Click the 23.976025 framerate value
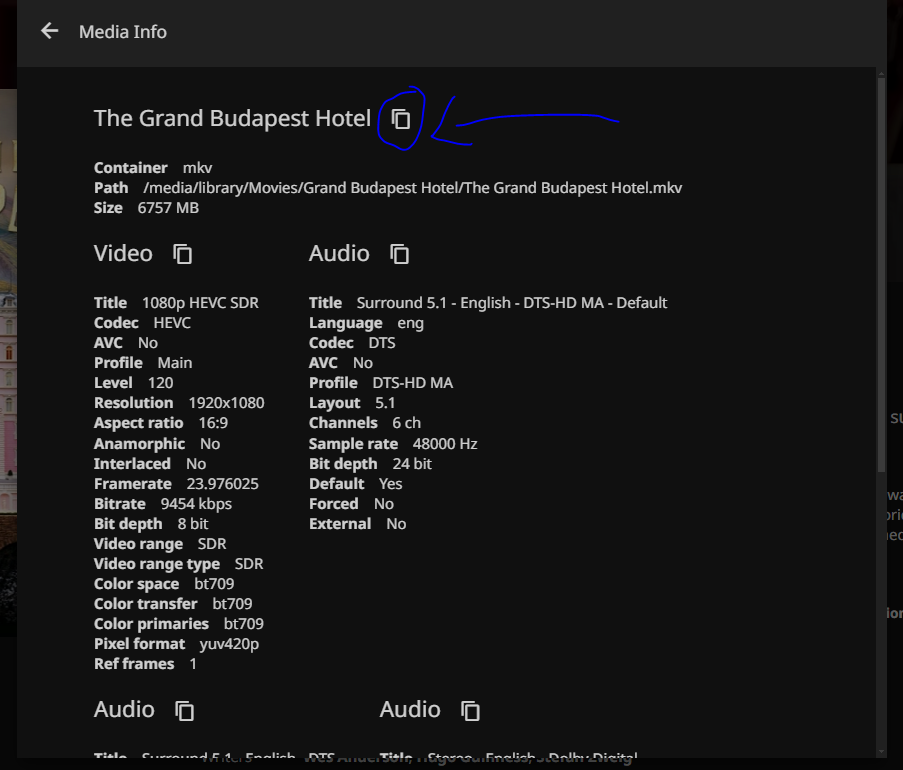The height and width of the screenshot is (770, 903). [x=222, y=484]
